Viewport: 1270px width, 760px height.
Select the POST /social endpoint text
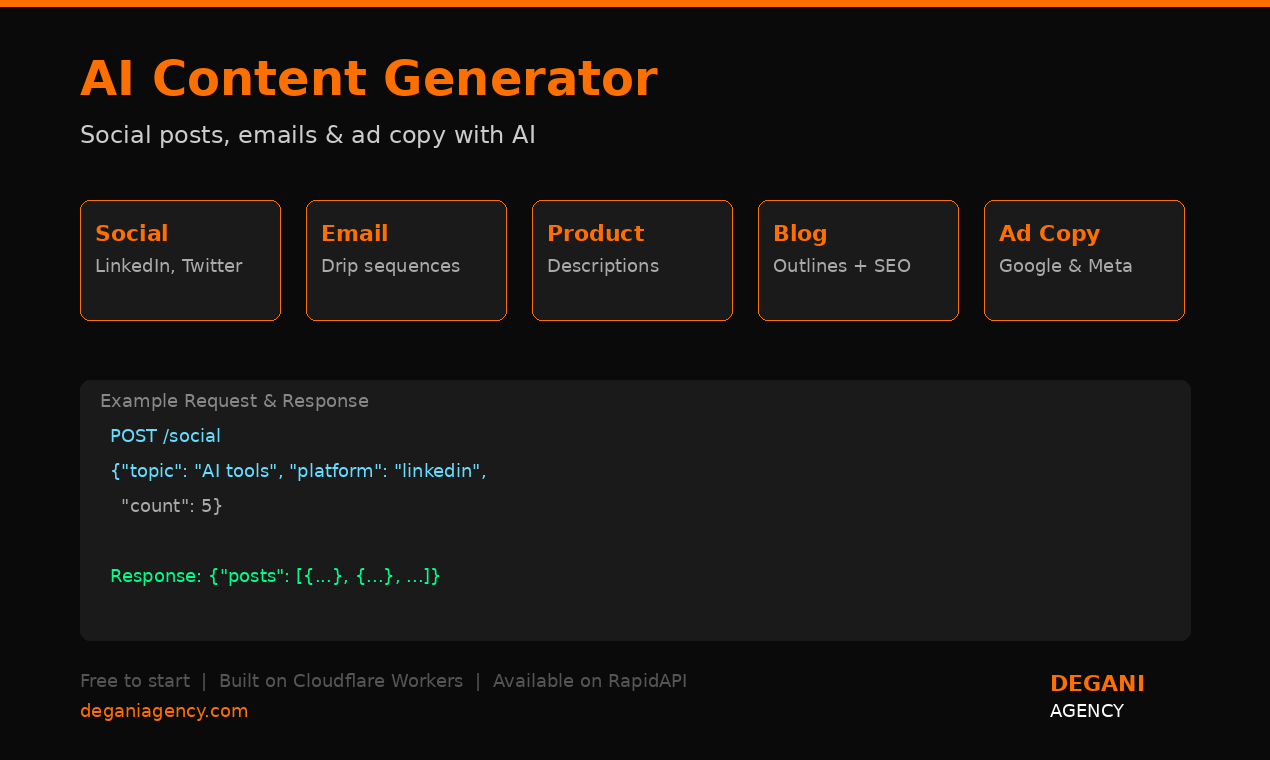click(165, 436)
